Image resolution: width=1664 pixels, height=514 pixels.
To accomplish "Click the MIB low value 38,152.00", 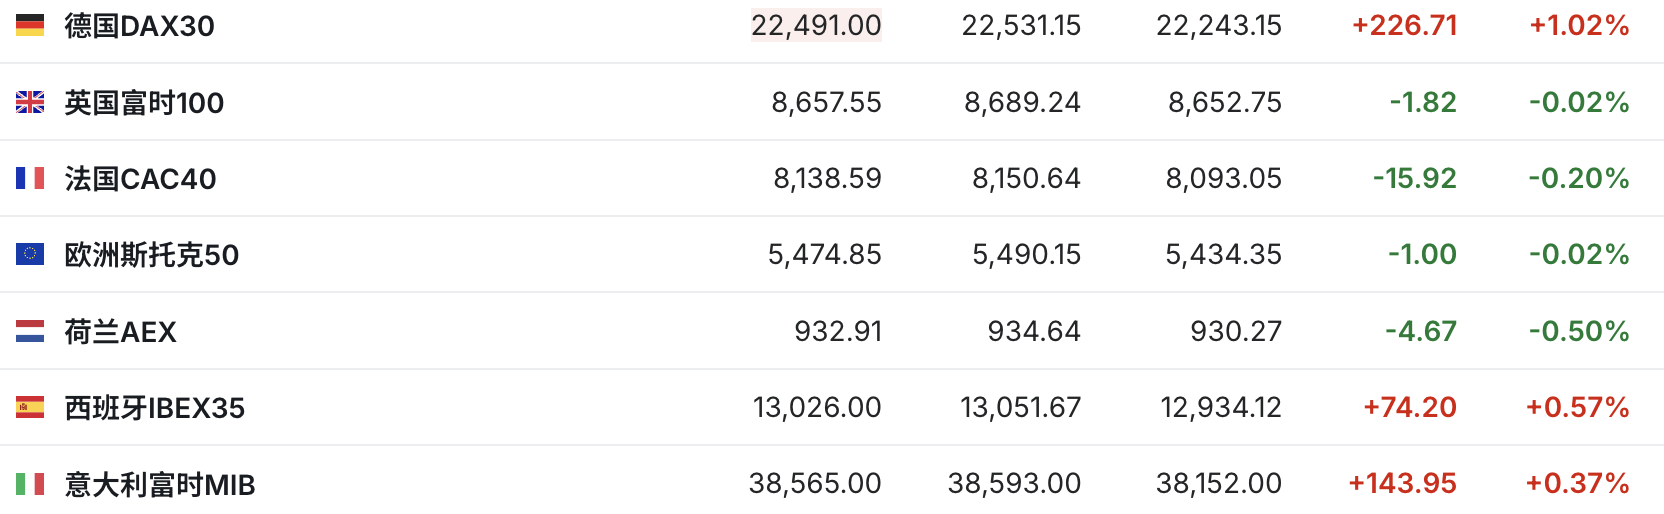I will (x=1218, y=484).
